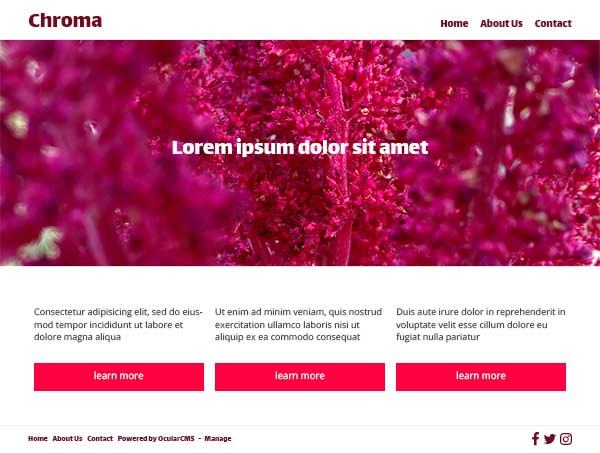600x453 pixels.
Task: Open the Facebook icon in footer
Action: pos(535,439)
